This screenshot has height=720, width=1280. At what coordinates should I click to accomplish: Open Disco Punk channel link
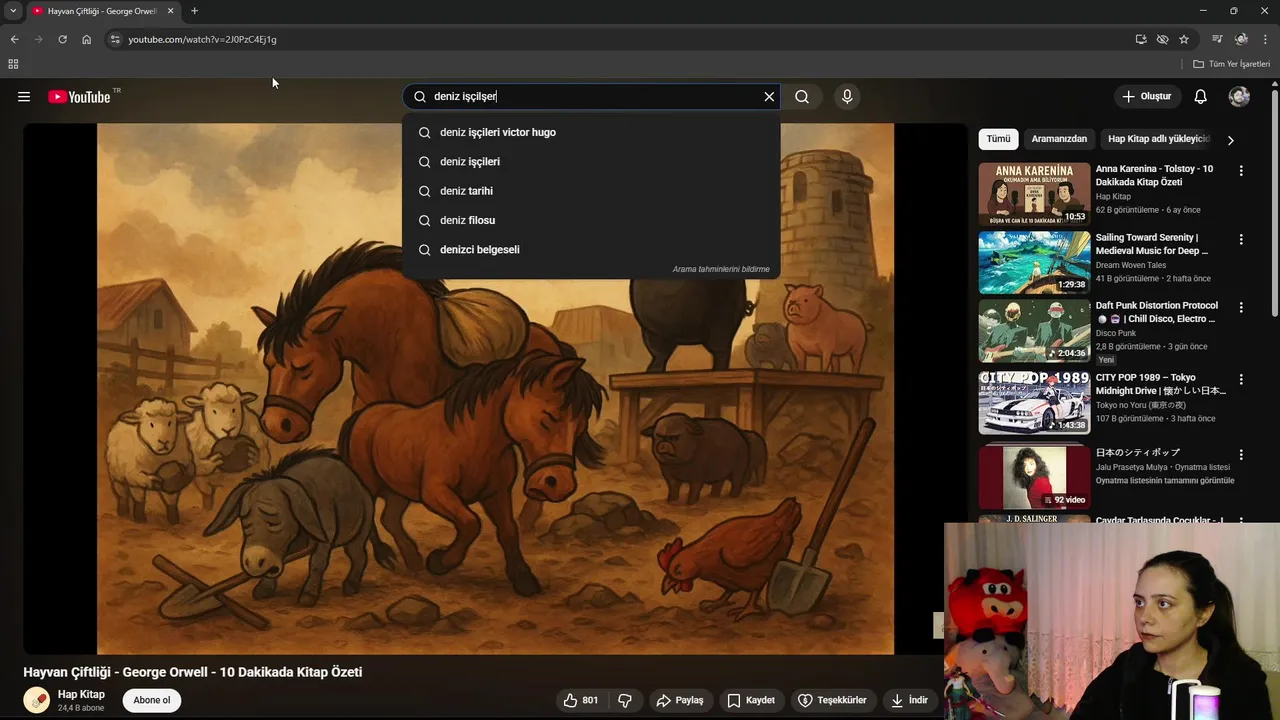pyautogui.click(x=1116, y=333)
